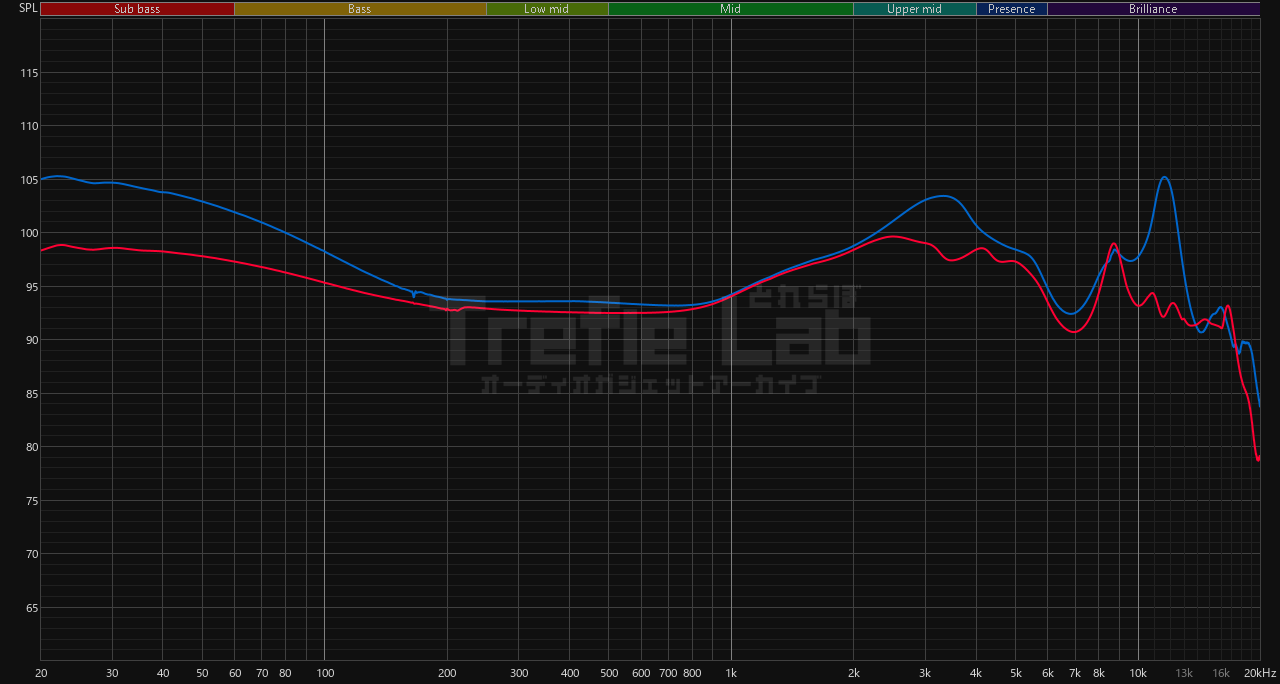Screen dimensions: 1280x684
Task: Click the 115 dB level label
Action: coord(29,73)
